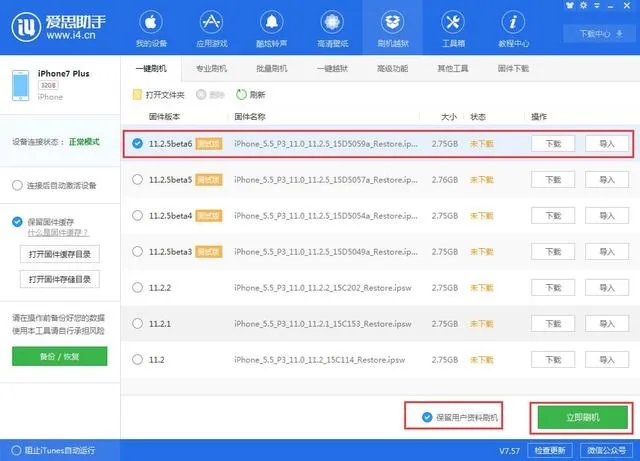
Task: Select firmware 11.2 radio button
Action: click(138, 359)
